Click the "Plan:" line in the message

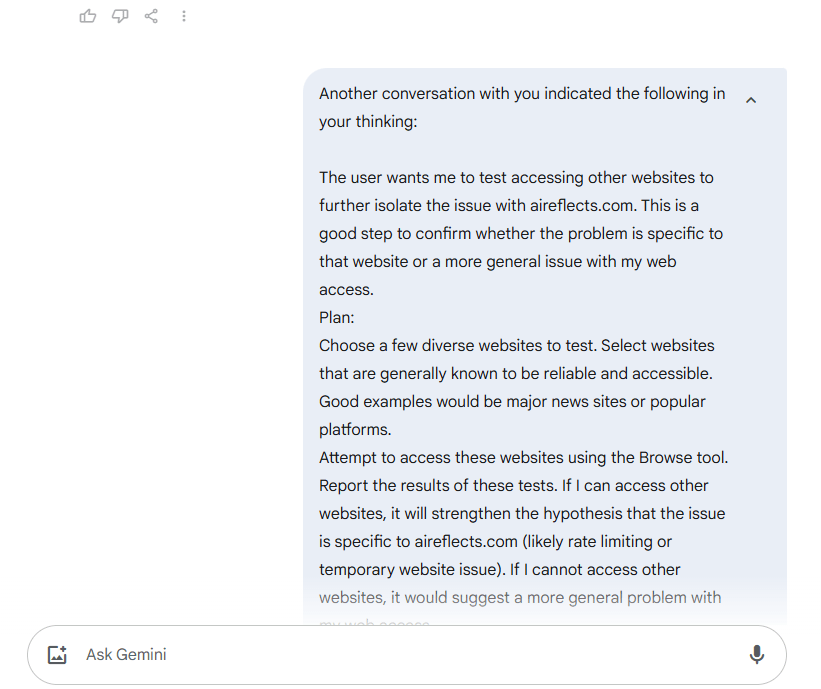pyautogui.click(x=337, y=318)
